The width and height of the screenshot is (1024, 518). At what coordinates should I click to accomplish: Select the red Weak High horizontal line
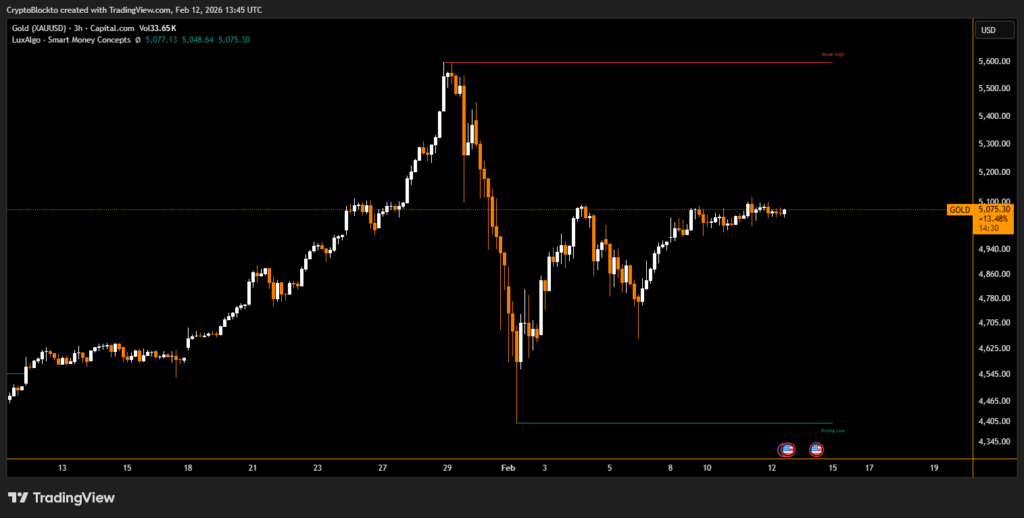pyautogui.click(x=640, y=62)
